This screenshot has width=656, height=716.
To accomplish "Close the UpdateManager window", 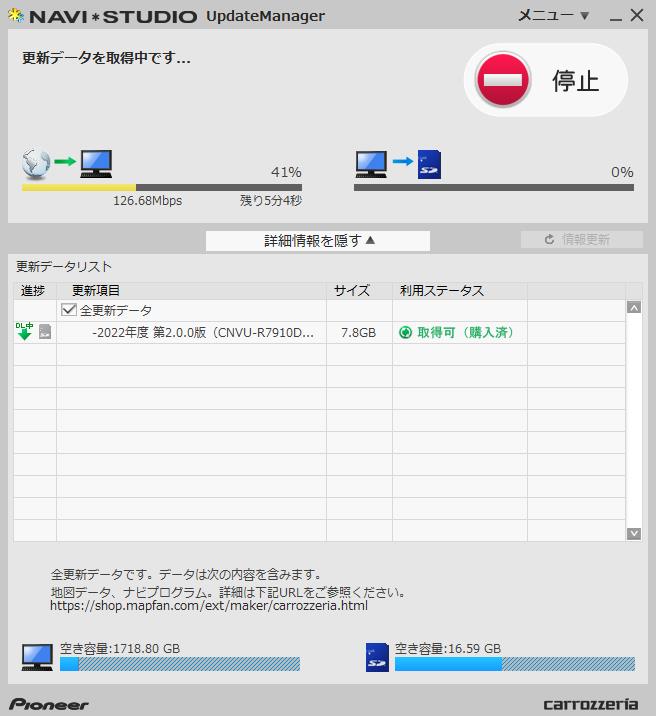I will pyautogui.click(x=637, y=16).
